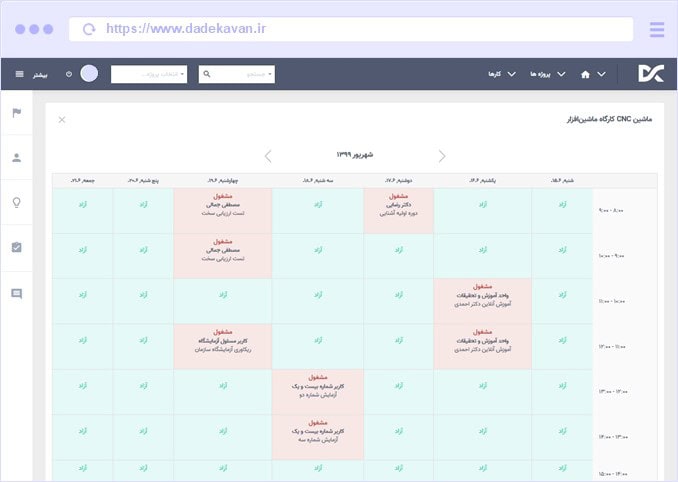Open the user profile sidebar icon
This screenshot has width=678, height=482.
(x=16, y=157)
